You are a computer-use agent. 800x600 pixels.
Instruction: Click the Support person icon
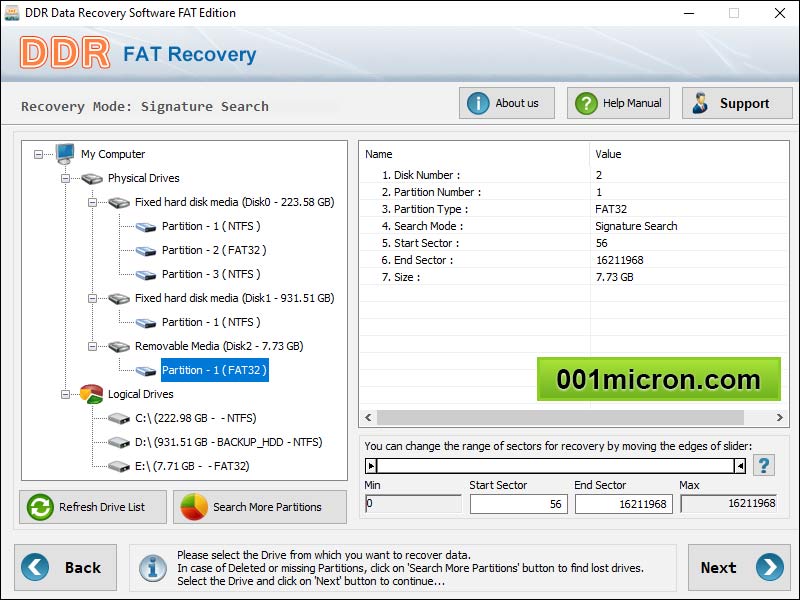pos(702,102)
